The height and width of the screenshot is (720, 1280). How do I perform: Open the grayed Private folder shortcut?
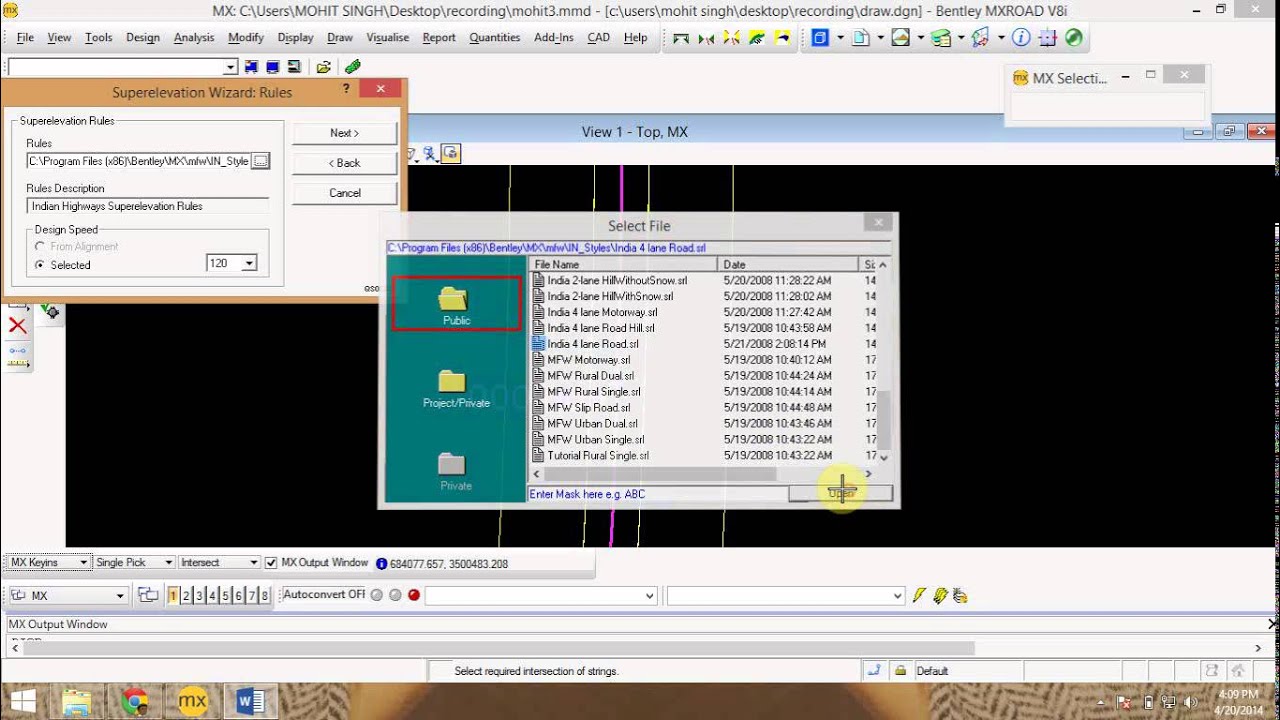[455, 471]
